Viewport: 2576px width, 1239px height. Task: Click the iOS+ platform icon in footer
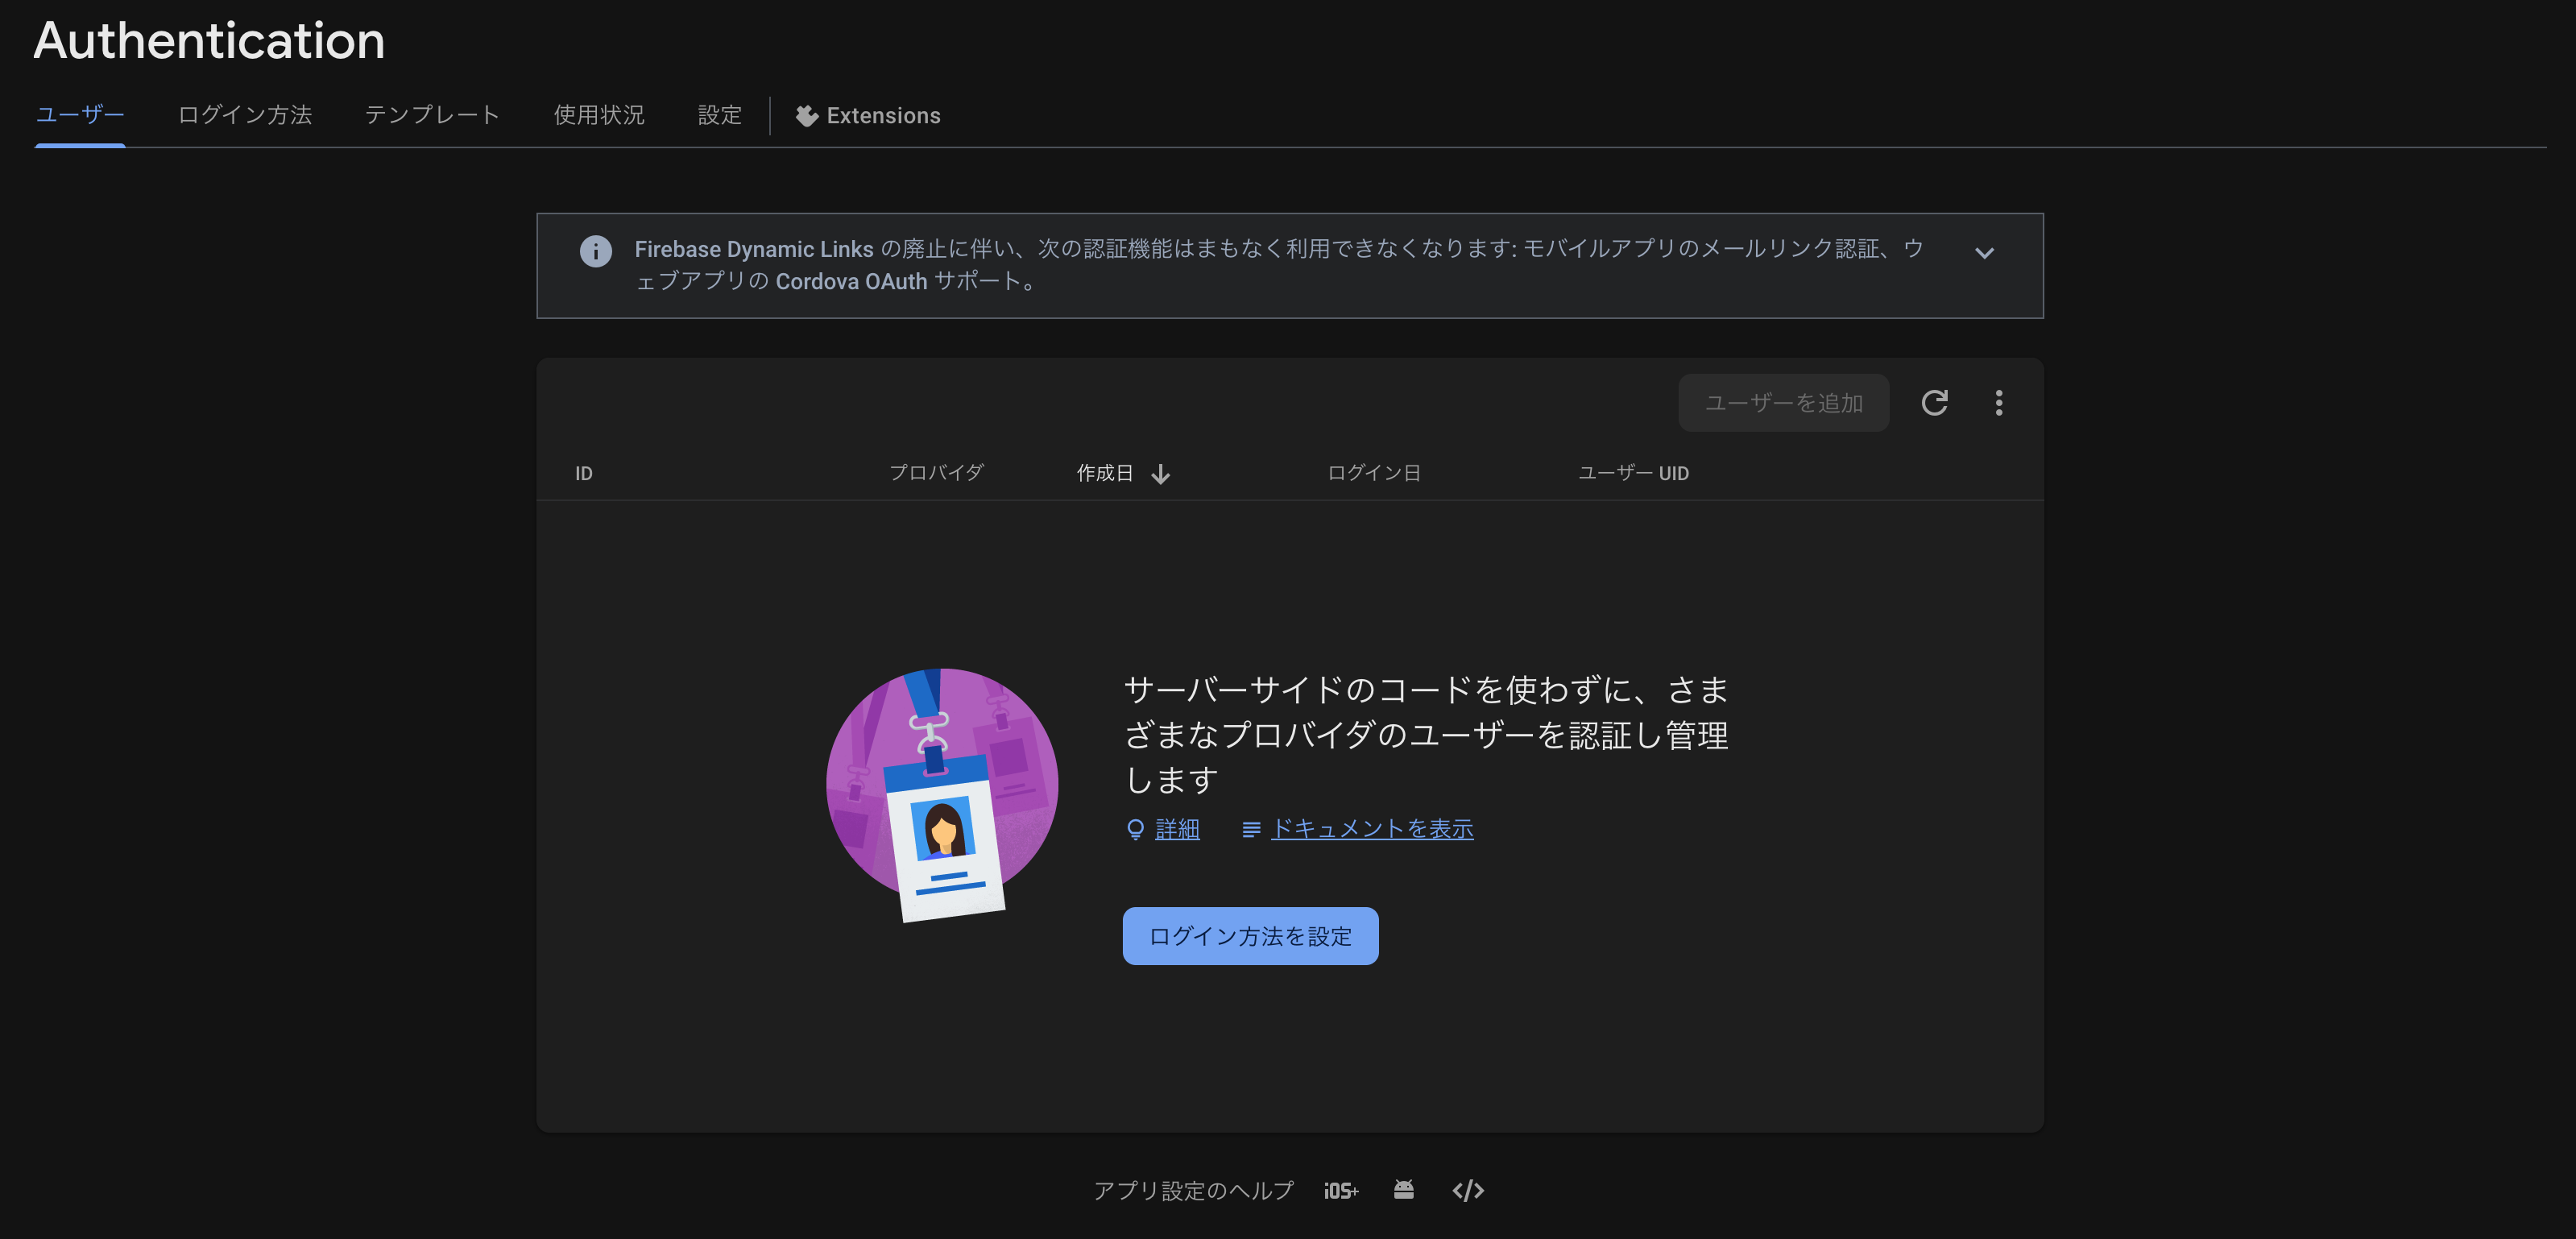coord(1340,1190)
